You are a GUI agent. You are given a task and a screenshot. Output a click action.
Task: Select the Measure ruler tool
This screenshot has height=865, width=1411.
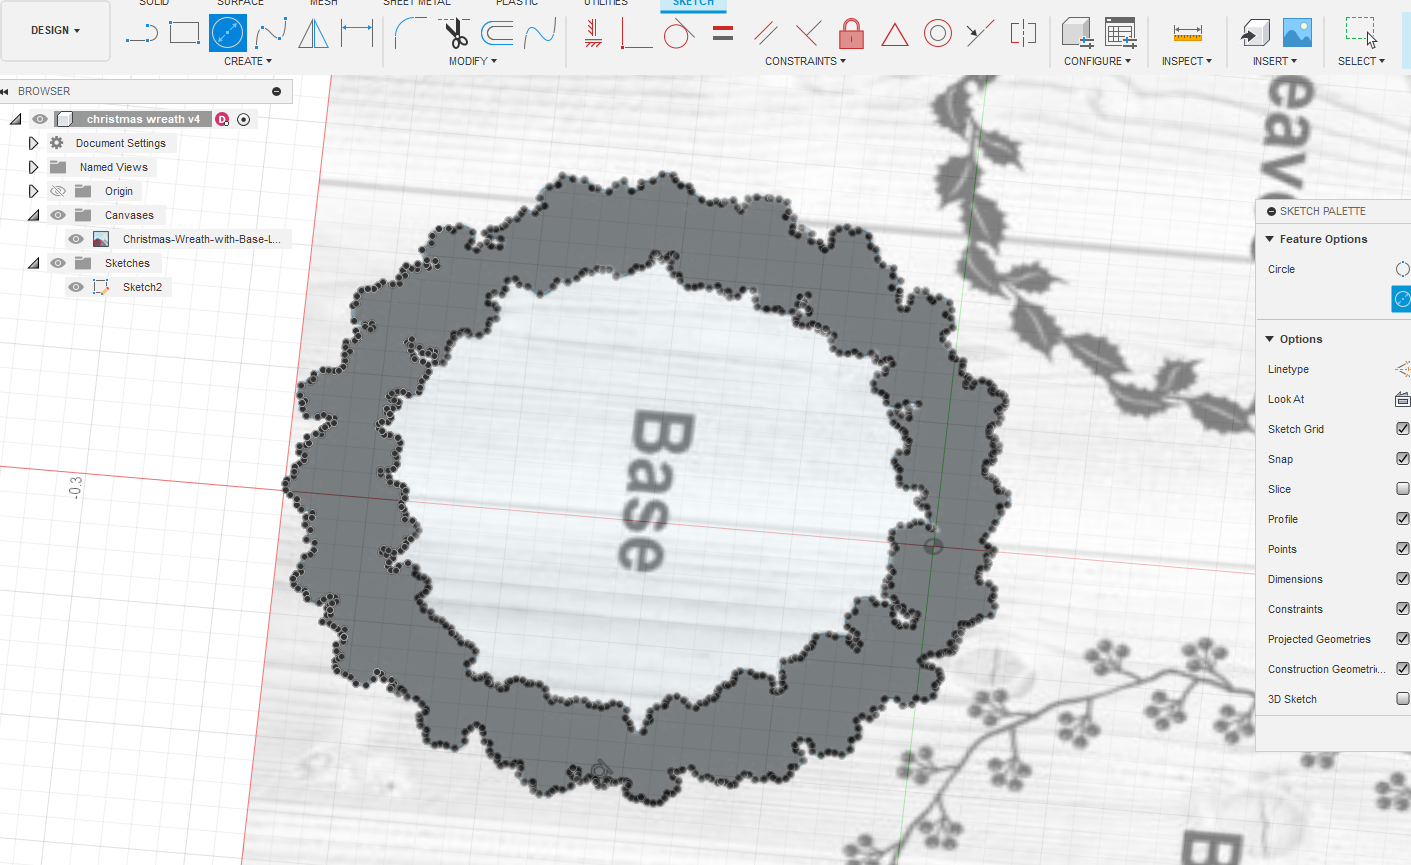(1187, 33)
